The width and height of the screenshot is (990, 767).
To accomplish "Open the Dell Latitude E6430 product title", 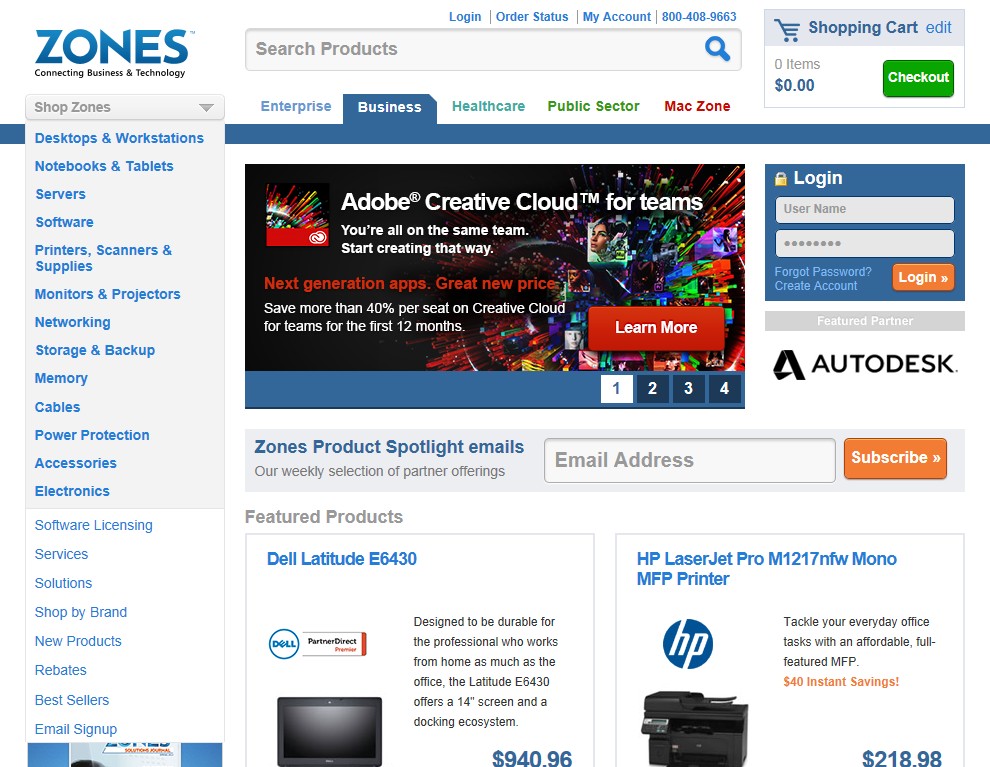I will tap(342, 559).
